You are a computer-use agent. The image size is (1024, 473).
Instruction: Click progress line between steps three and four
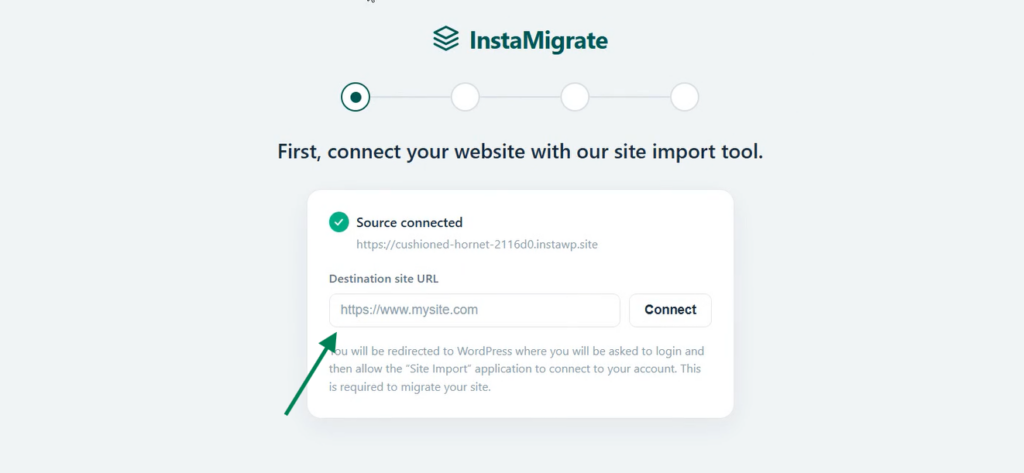(630, 97)
